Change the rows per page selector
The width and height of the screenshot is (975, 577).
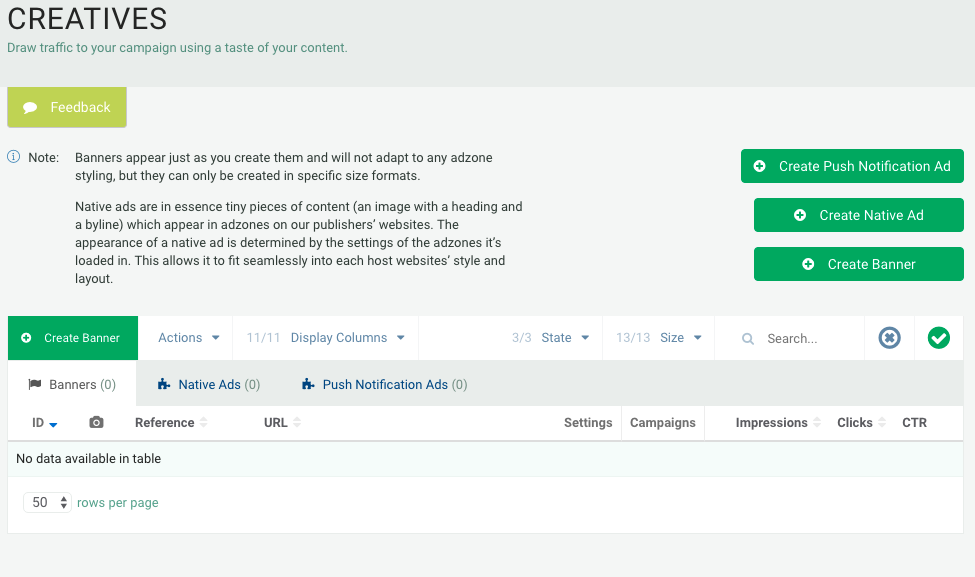coord(48,503)
